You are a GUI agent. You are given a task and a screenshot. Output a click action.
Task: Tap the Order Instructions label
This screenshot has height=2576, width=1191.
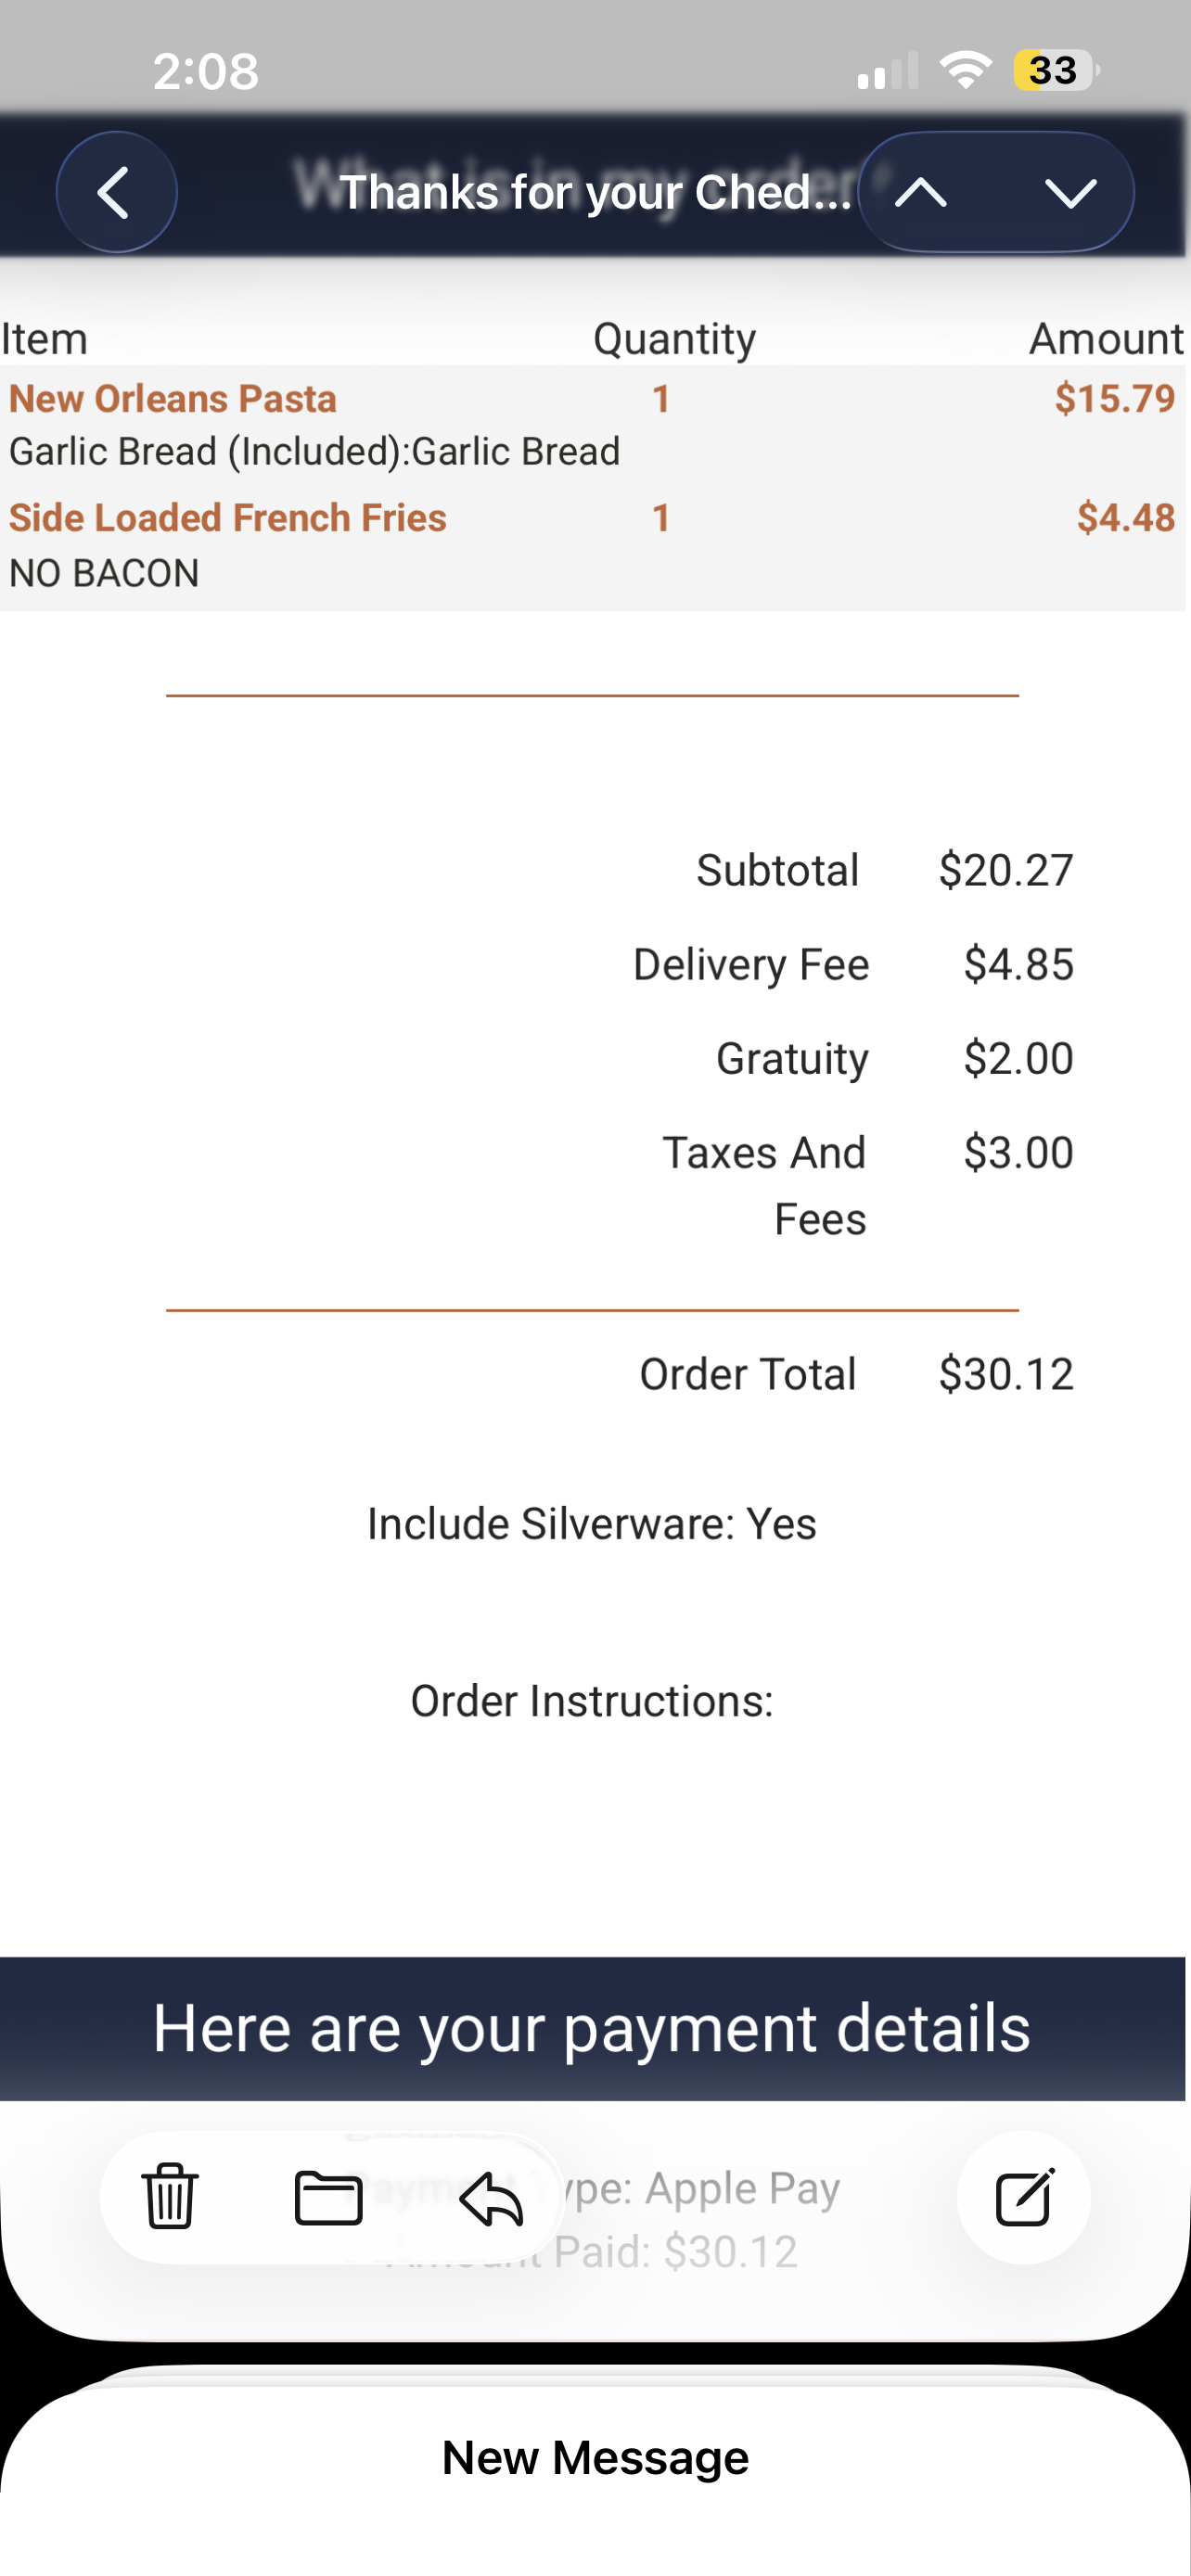(592, 1701)
